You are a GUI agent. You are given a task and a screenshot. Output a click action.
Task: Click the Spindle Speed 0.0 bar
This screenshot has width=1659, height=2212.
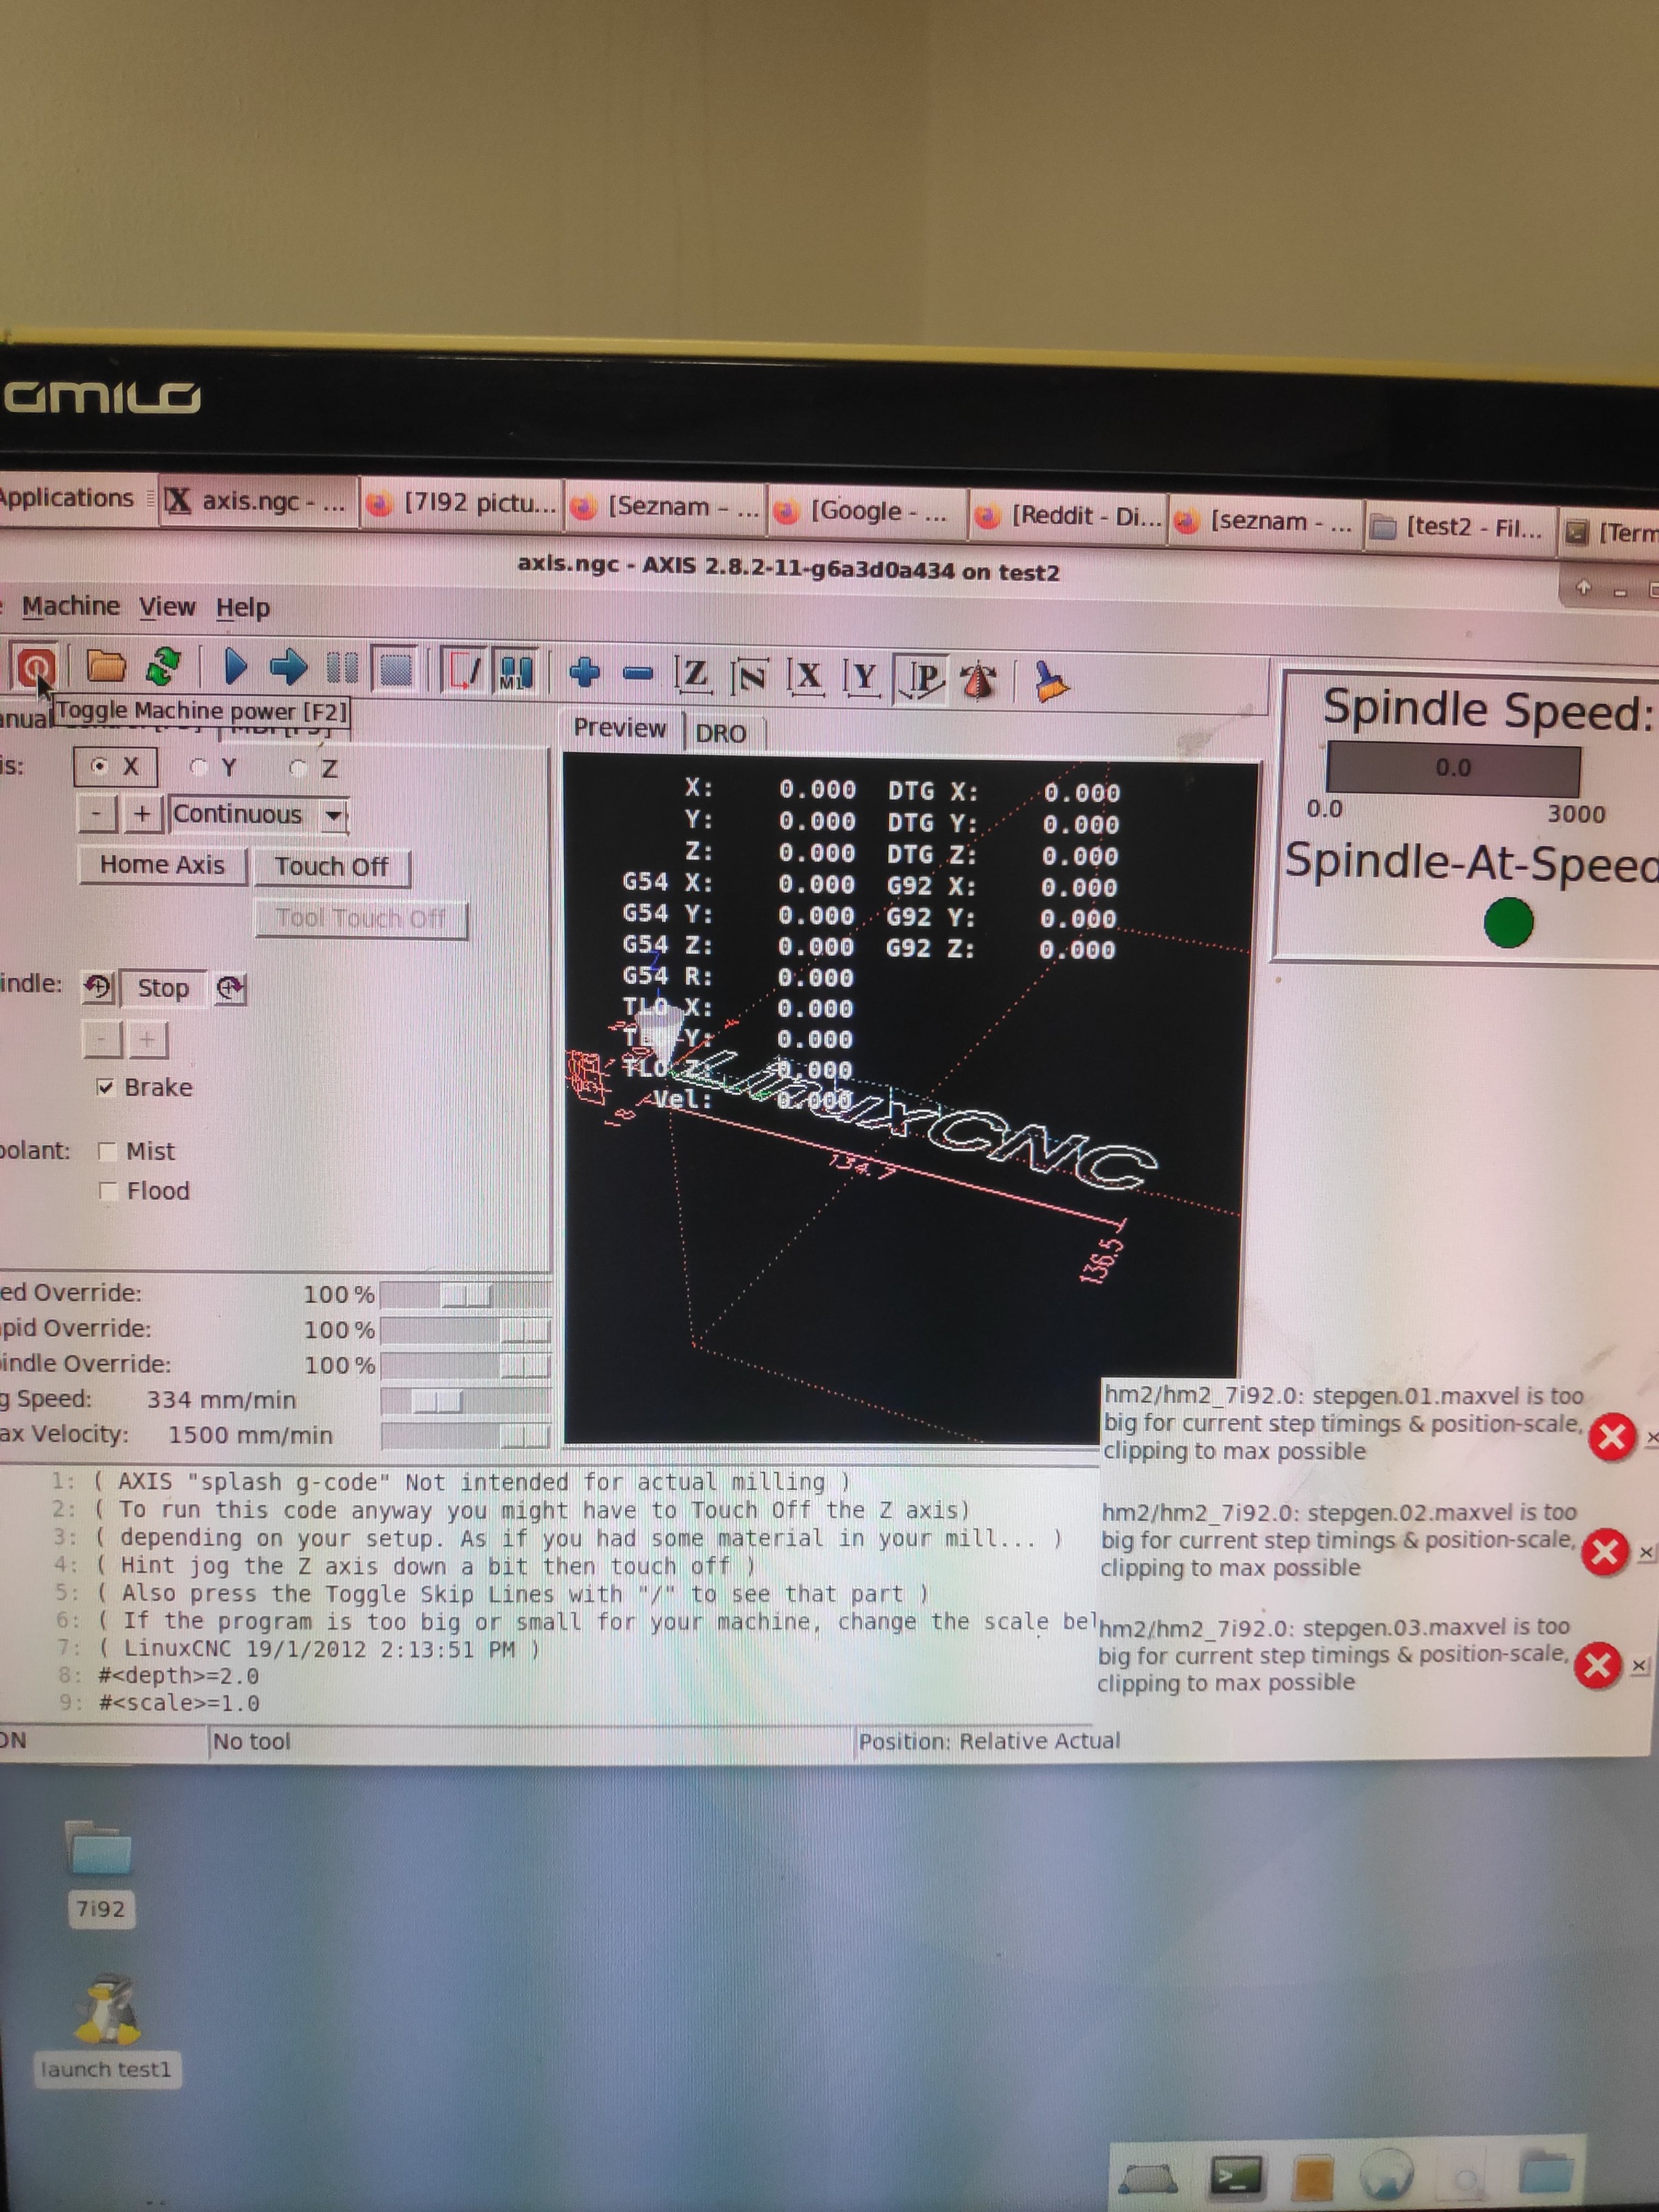click(x=1452, y=768)
